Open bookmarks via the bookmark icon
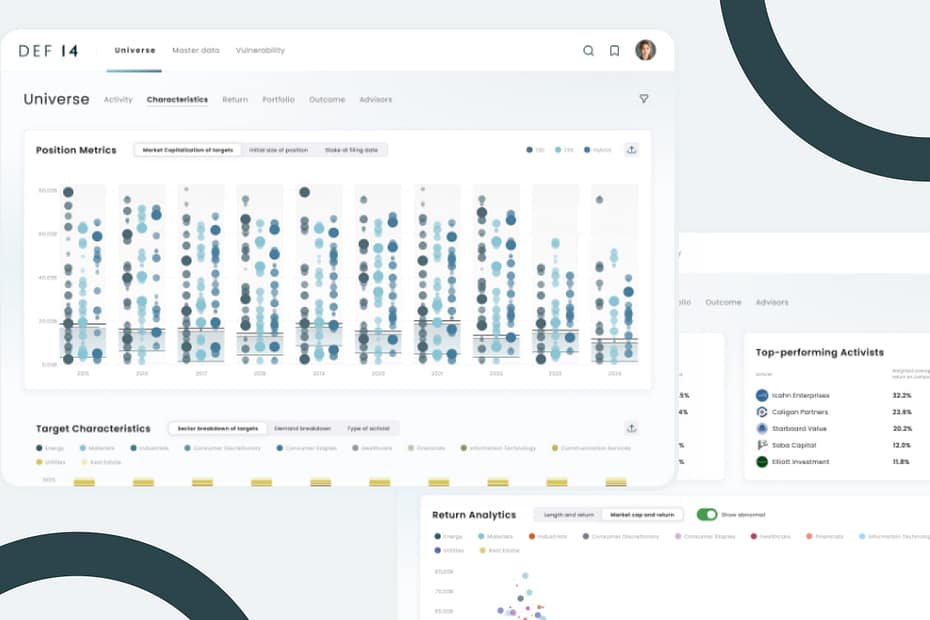Screen dimensions: 930x620 click(x=614, y=51)
